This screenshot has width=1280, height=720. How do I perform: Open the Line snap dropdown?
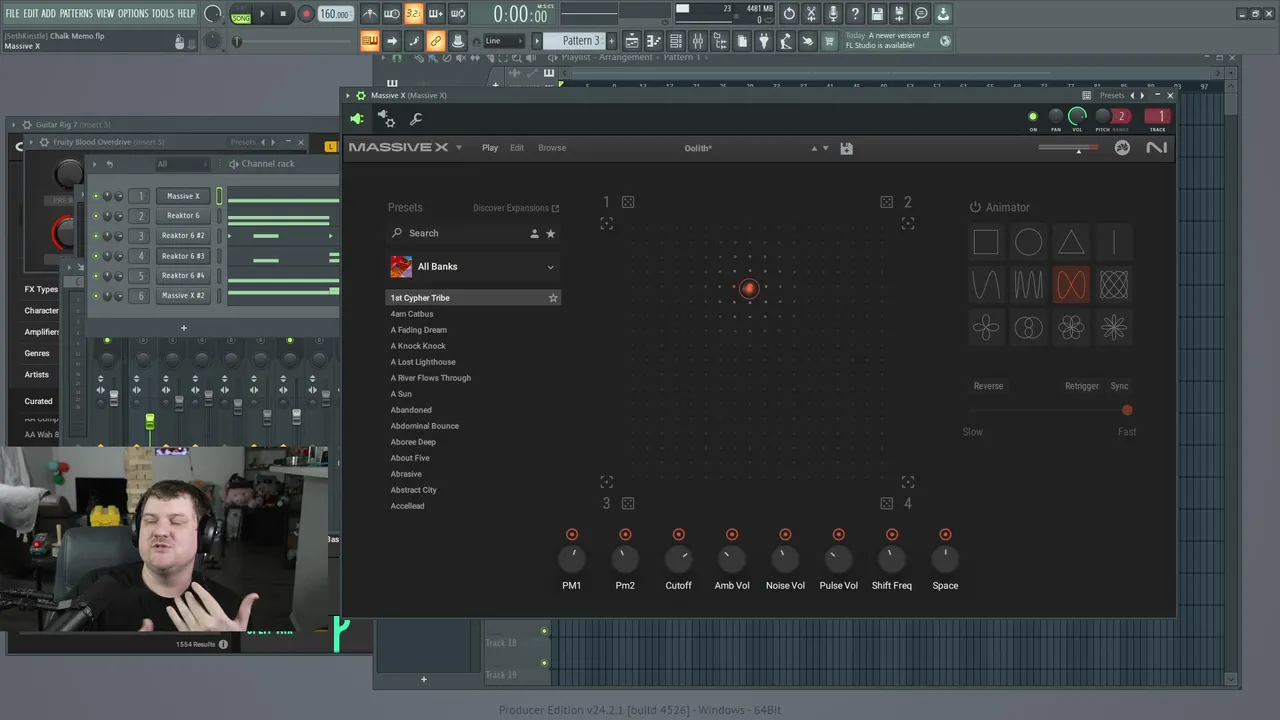coord(503,41)
